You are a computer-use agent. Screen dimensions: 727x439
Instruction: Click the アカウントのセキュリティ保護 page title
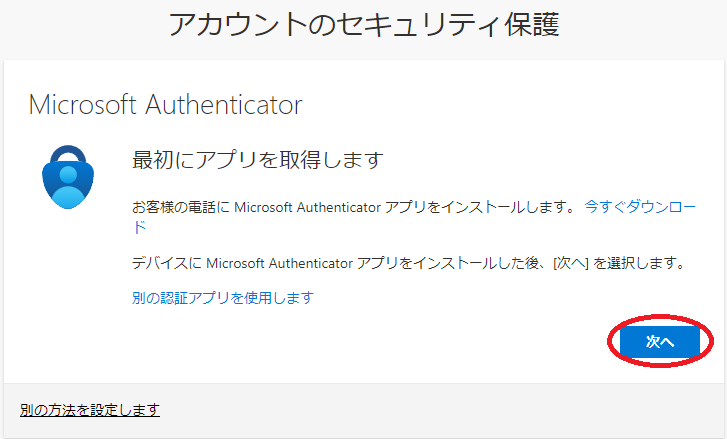pos(364,24)
